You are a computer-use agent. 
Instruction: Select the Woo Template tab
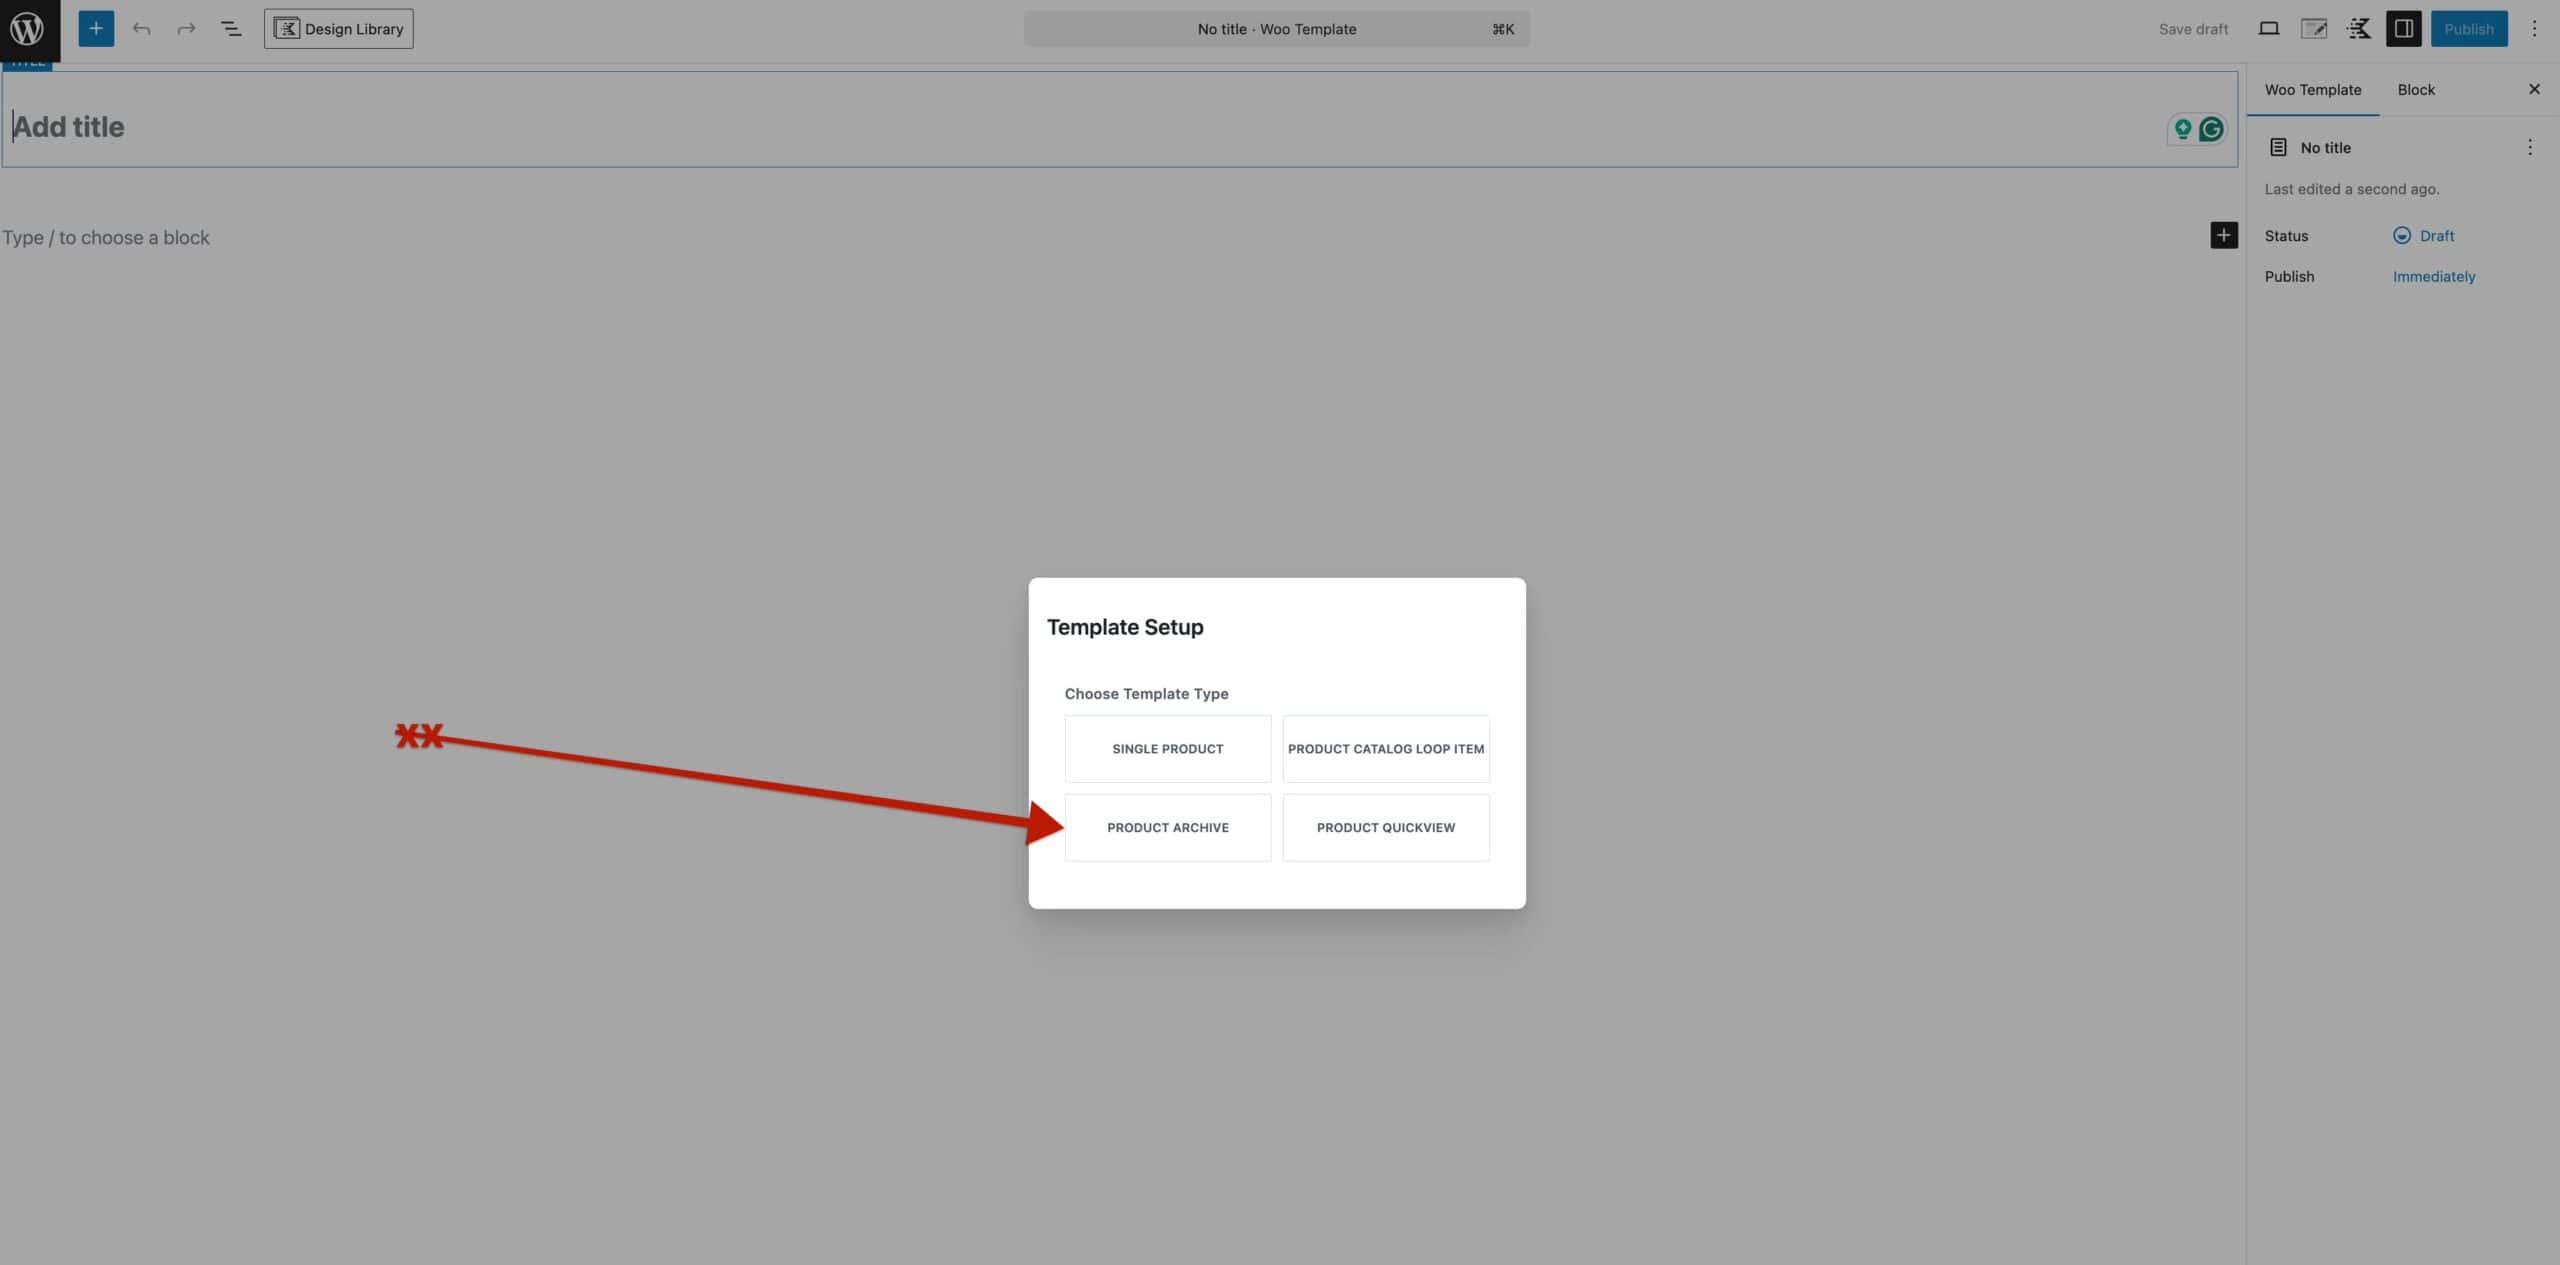point(2312,90)
